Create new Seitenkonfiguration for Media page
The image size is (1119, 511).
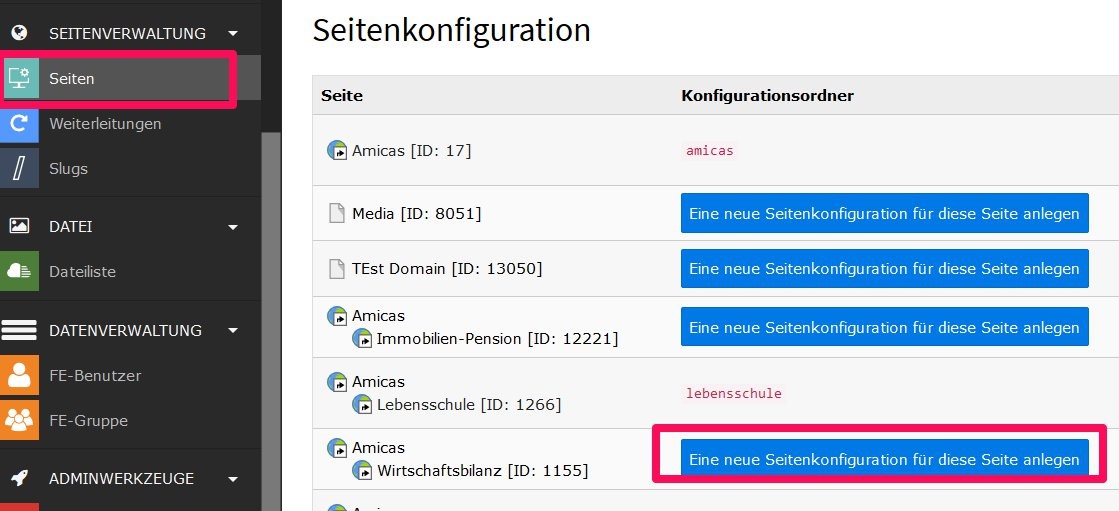pos(884,213)
